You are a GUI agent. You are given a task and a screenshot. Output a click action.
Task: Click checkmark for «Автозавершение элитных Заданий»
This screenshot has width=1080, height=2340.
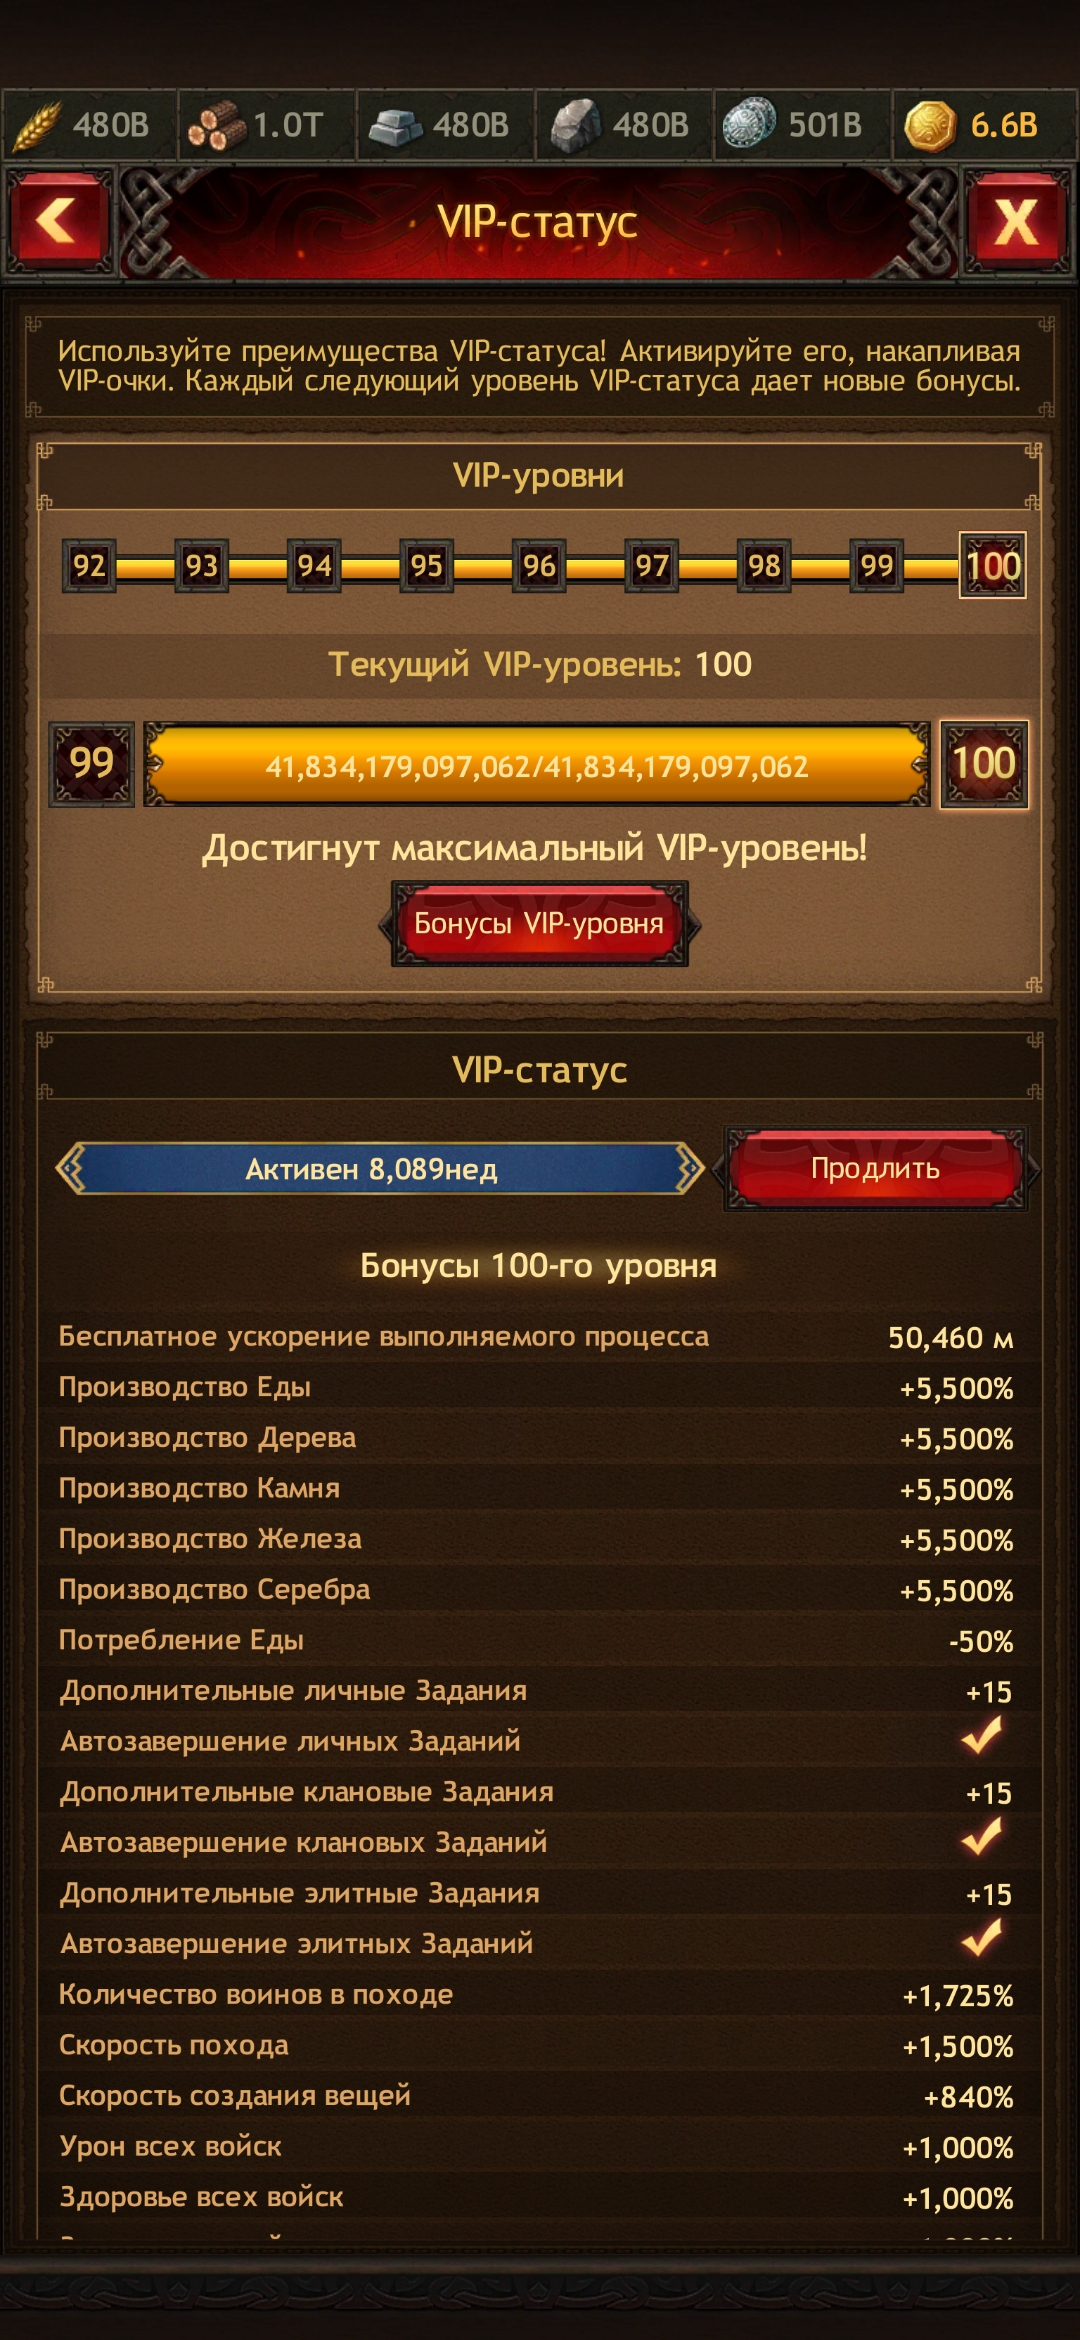[982, 1938]
